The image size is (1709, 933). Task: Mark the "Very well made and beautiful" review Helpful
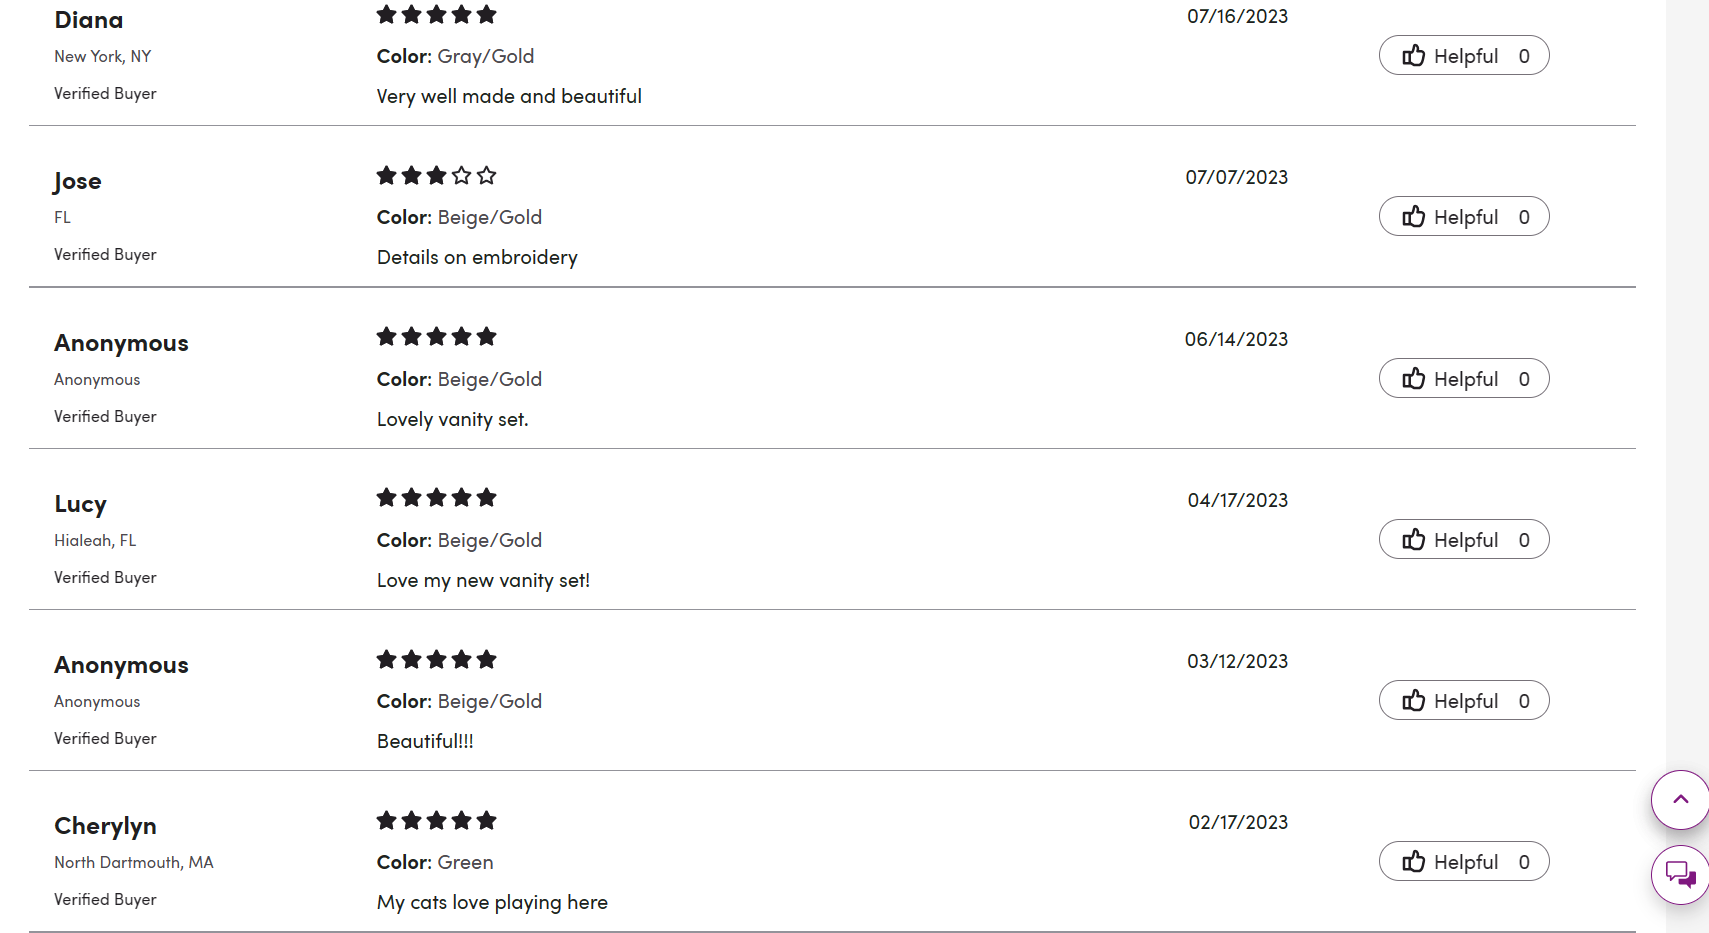pos(1464,56)
